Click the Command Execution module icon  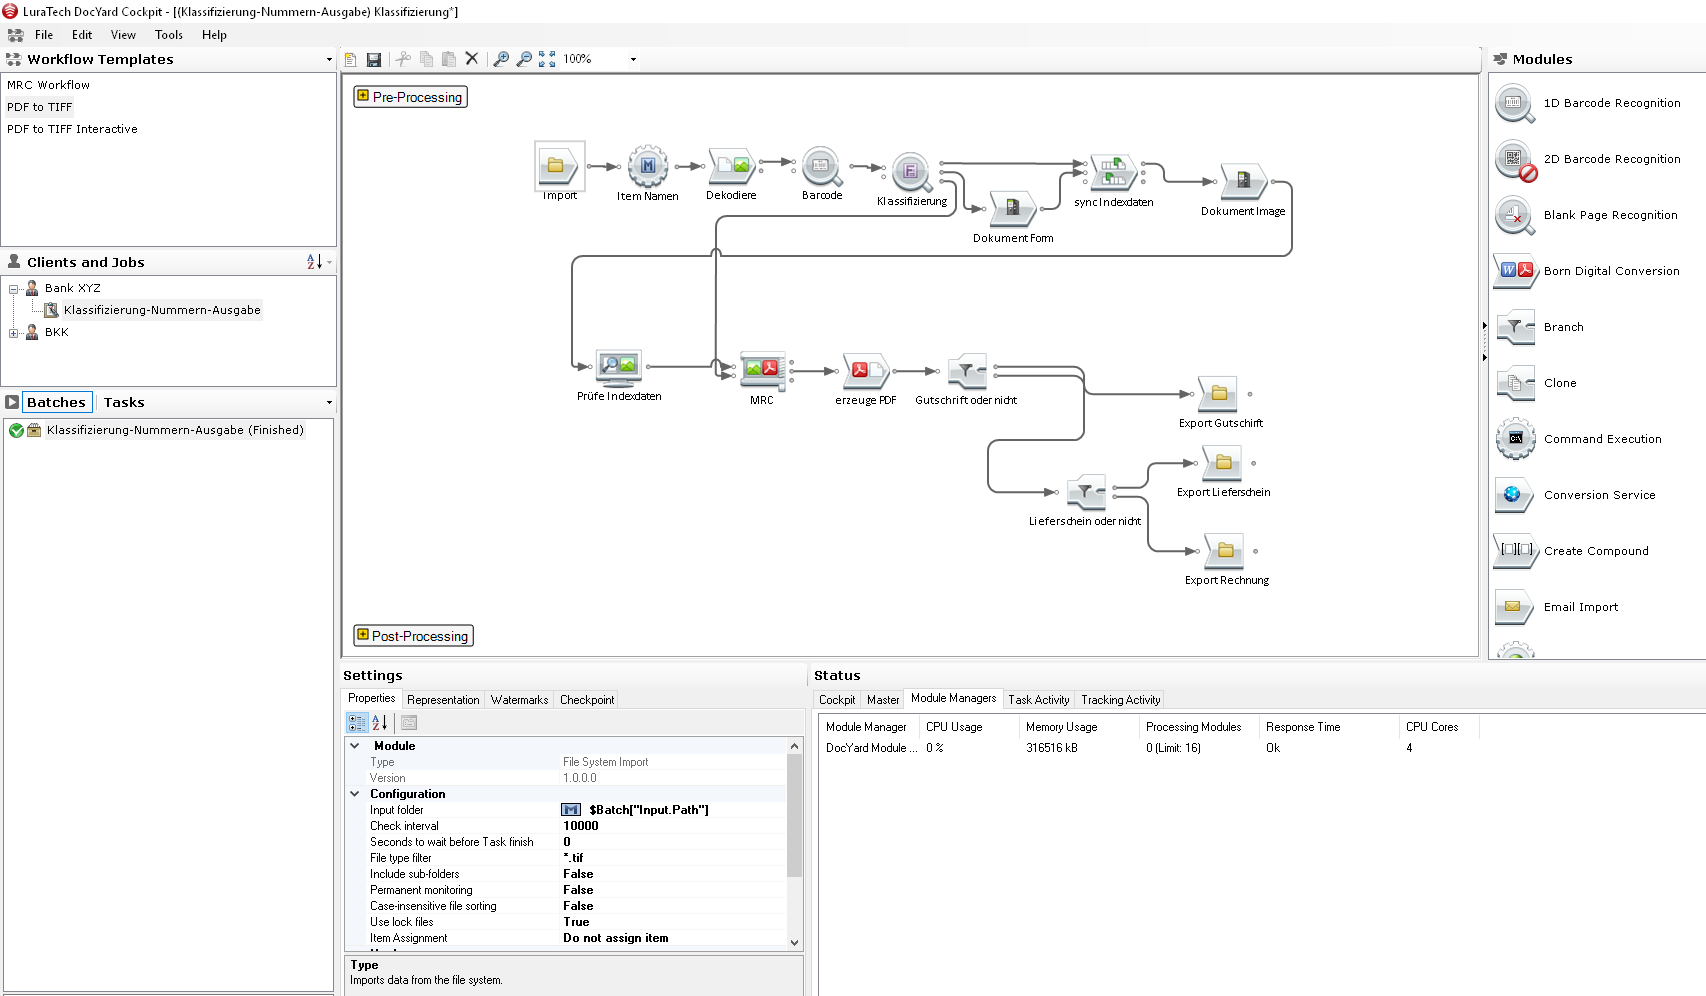[1515, 439]
